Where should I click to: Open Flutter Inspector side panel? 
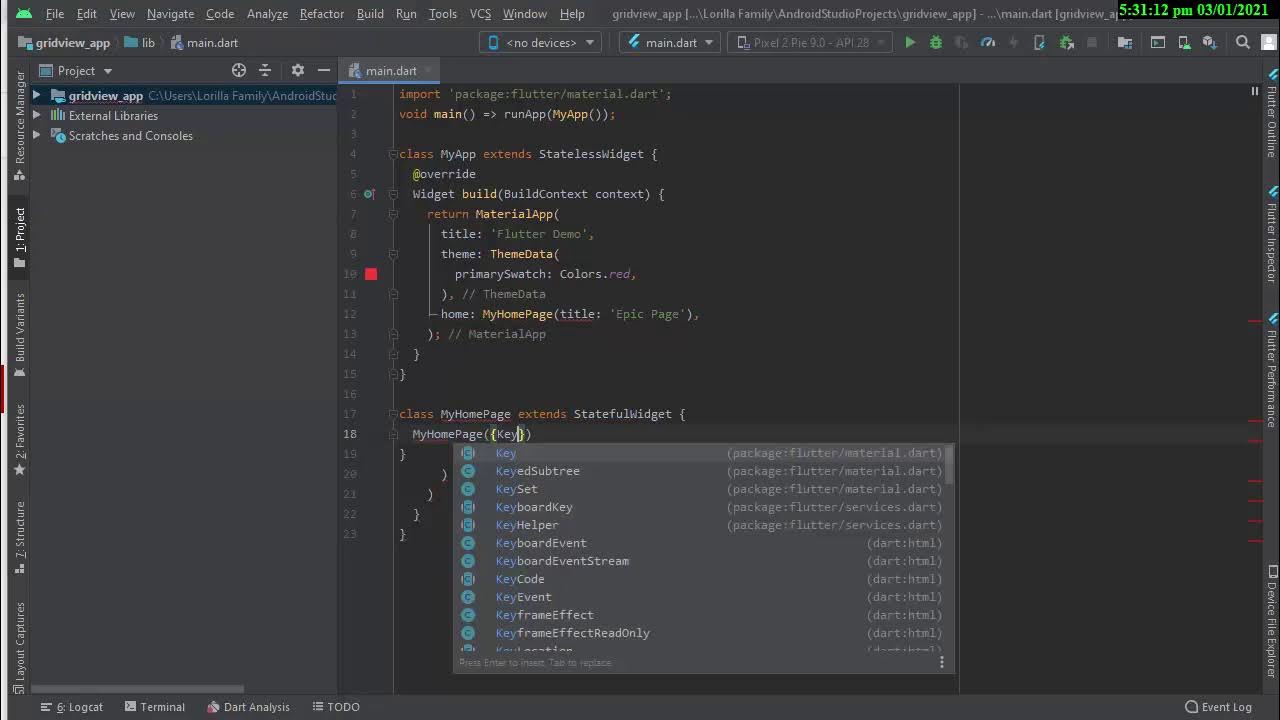point(1272,235)
